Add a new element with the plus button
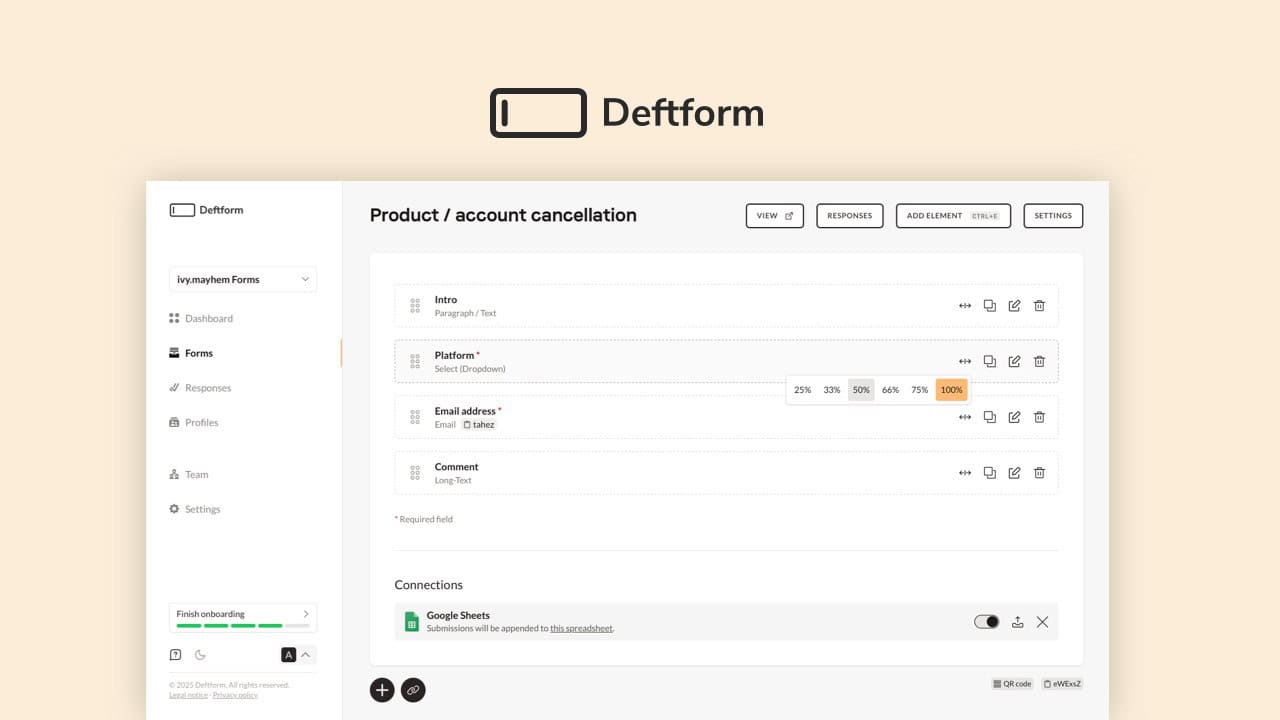1280x720 pixels. coord(382,690)
